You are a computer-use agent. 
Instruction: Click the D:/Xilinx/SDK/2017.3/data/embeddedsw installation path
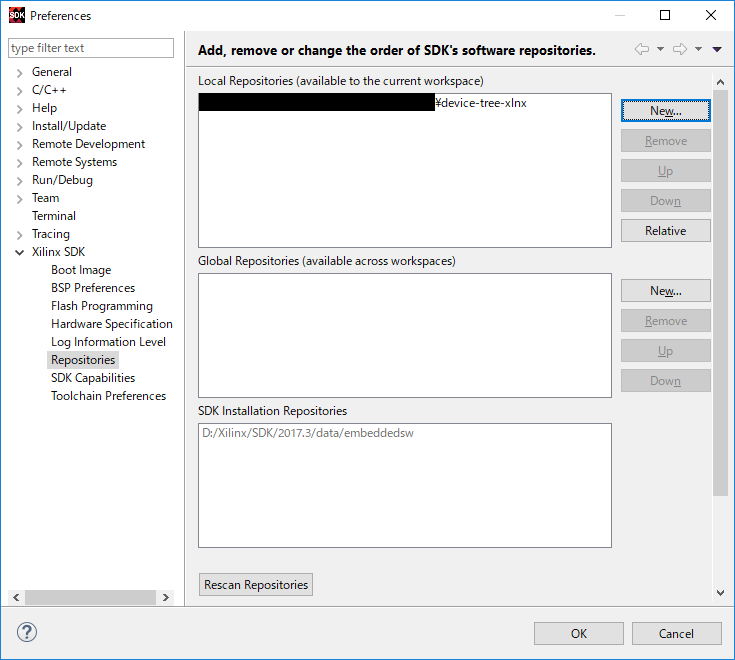click(308, 433)
